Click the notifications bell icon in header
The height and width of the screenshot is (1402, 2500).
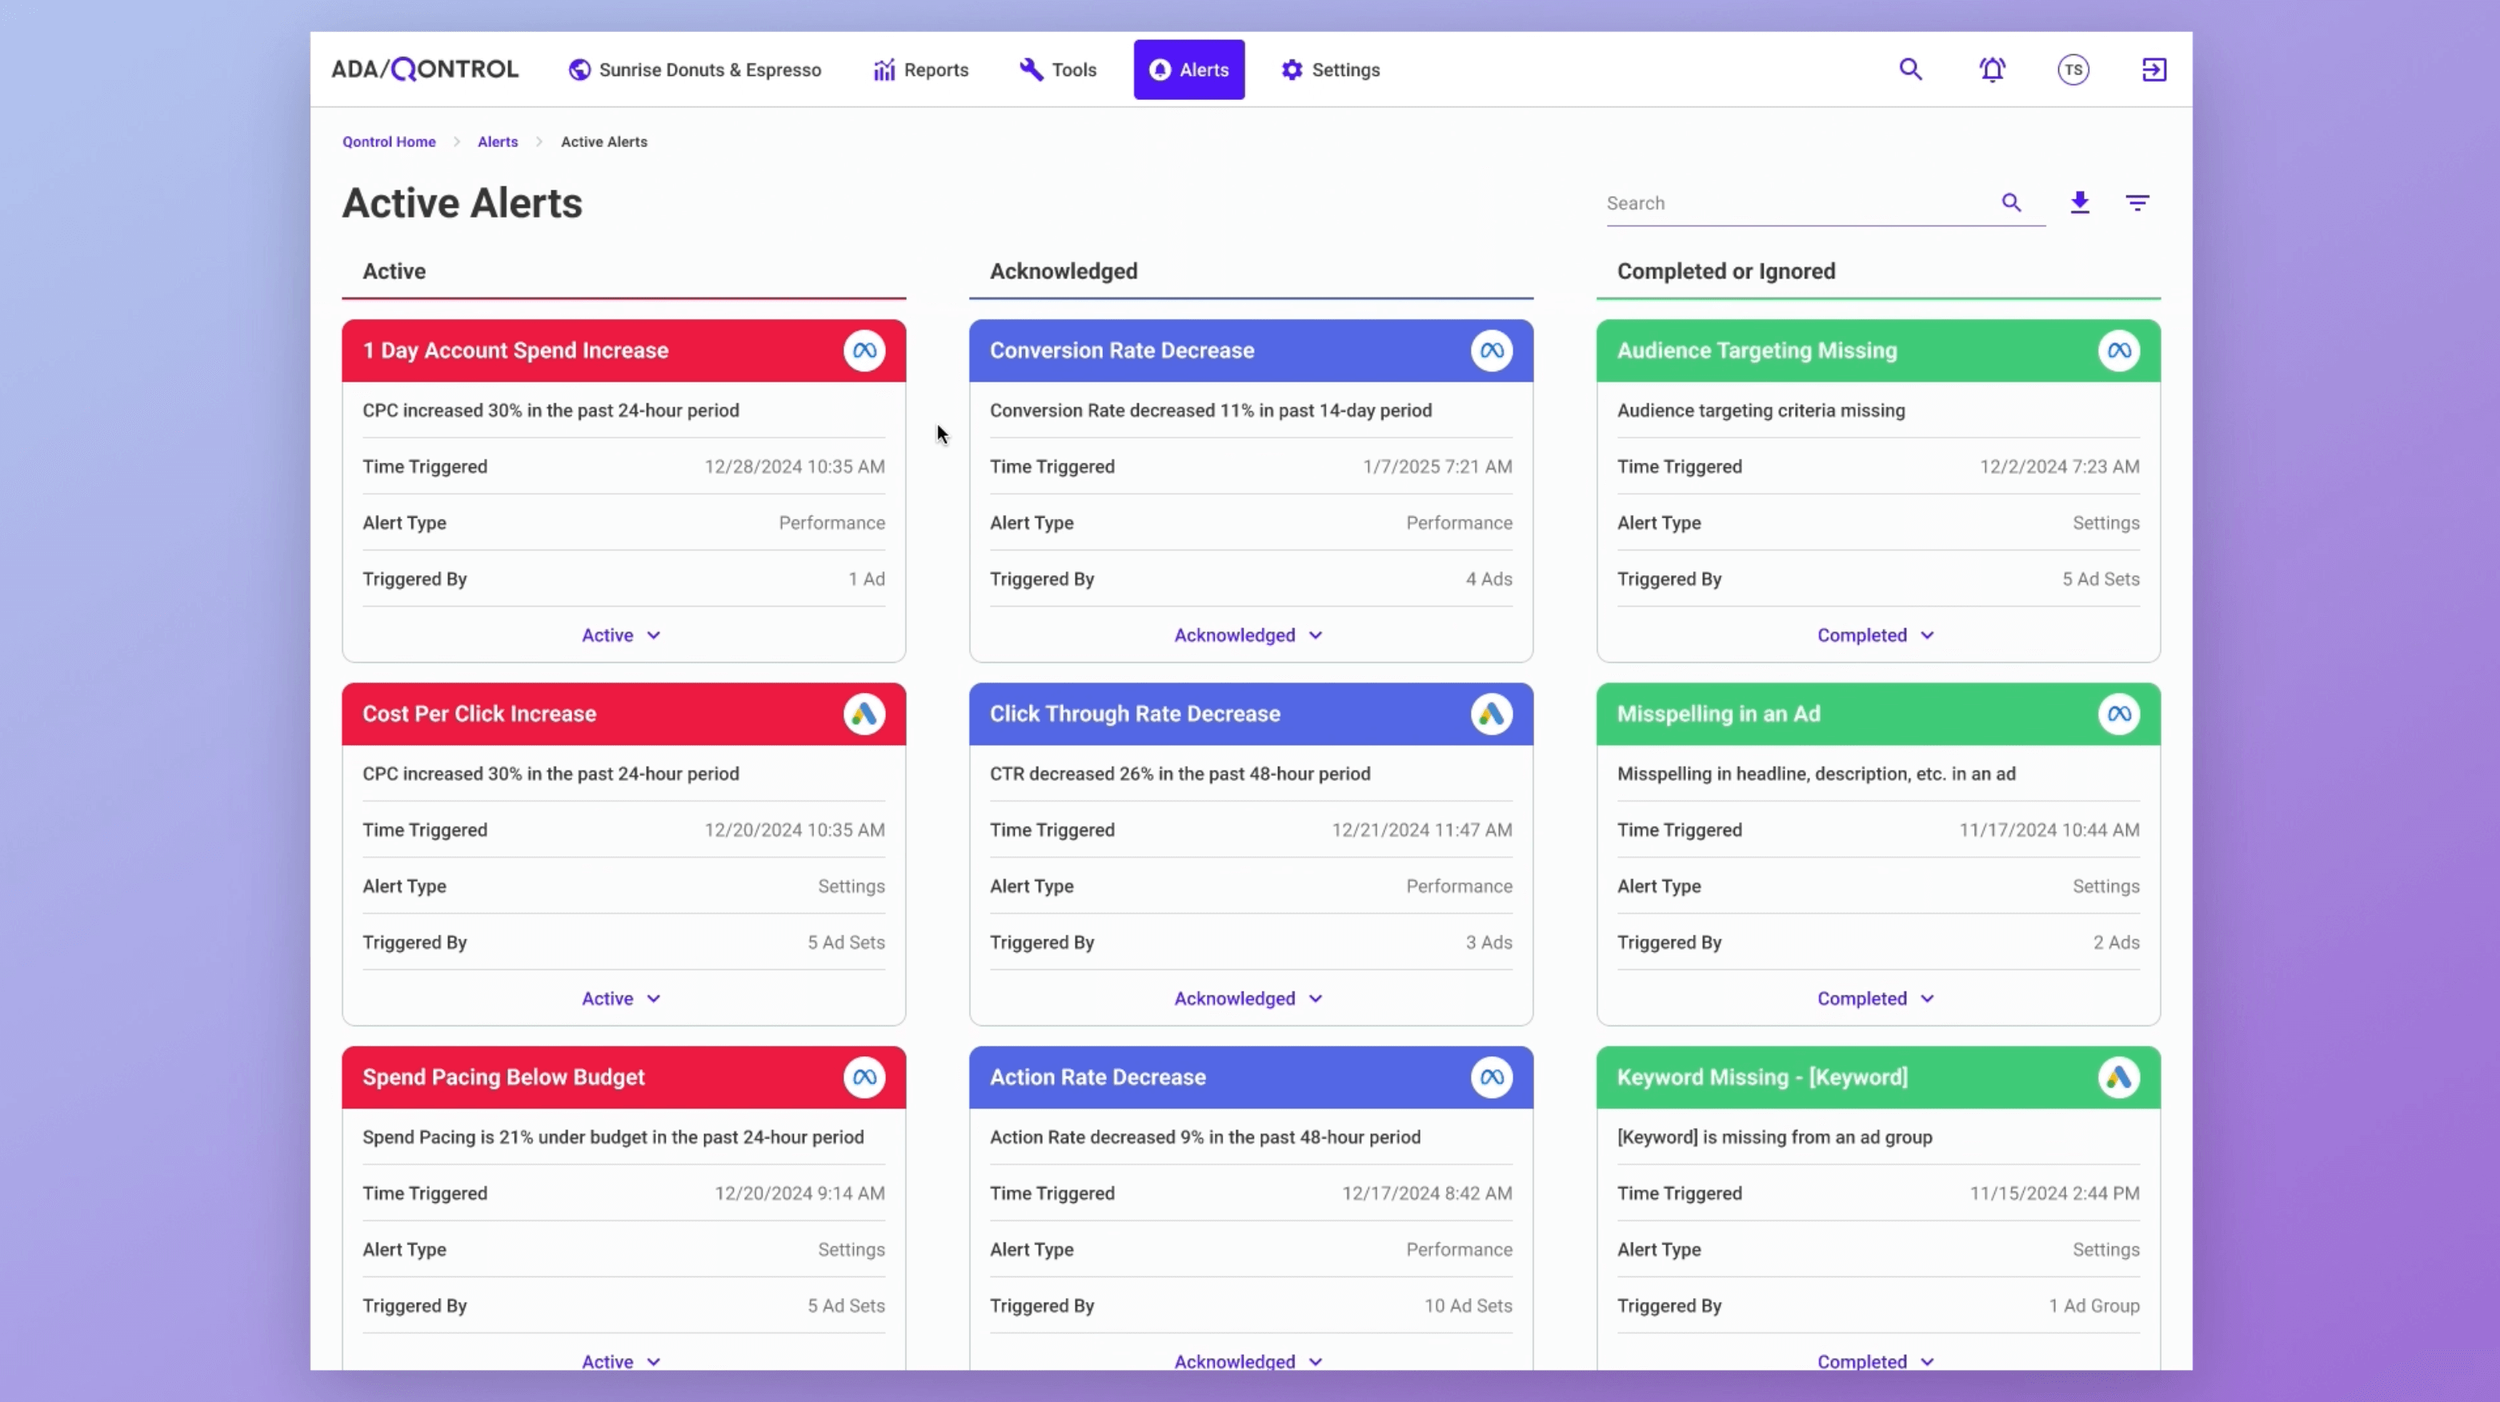pos(1991,70)
